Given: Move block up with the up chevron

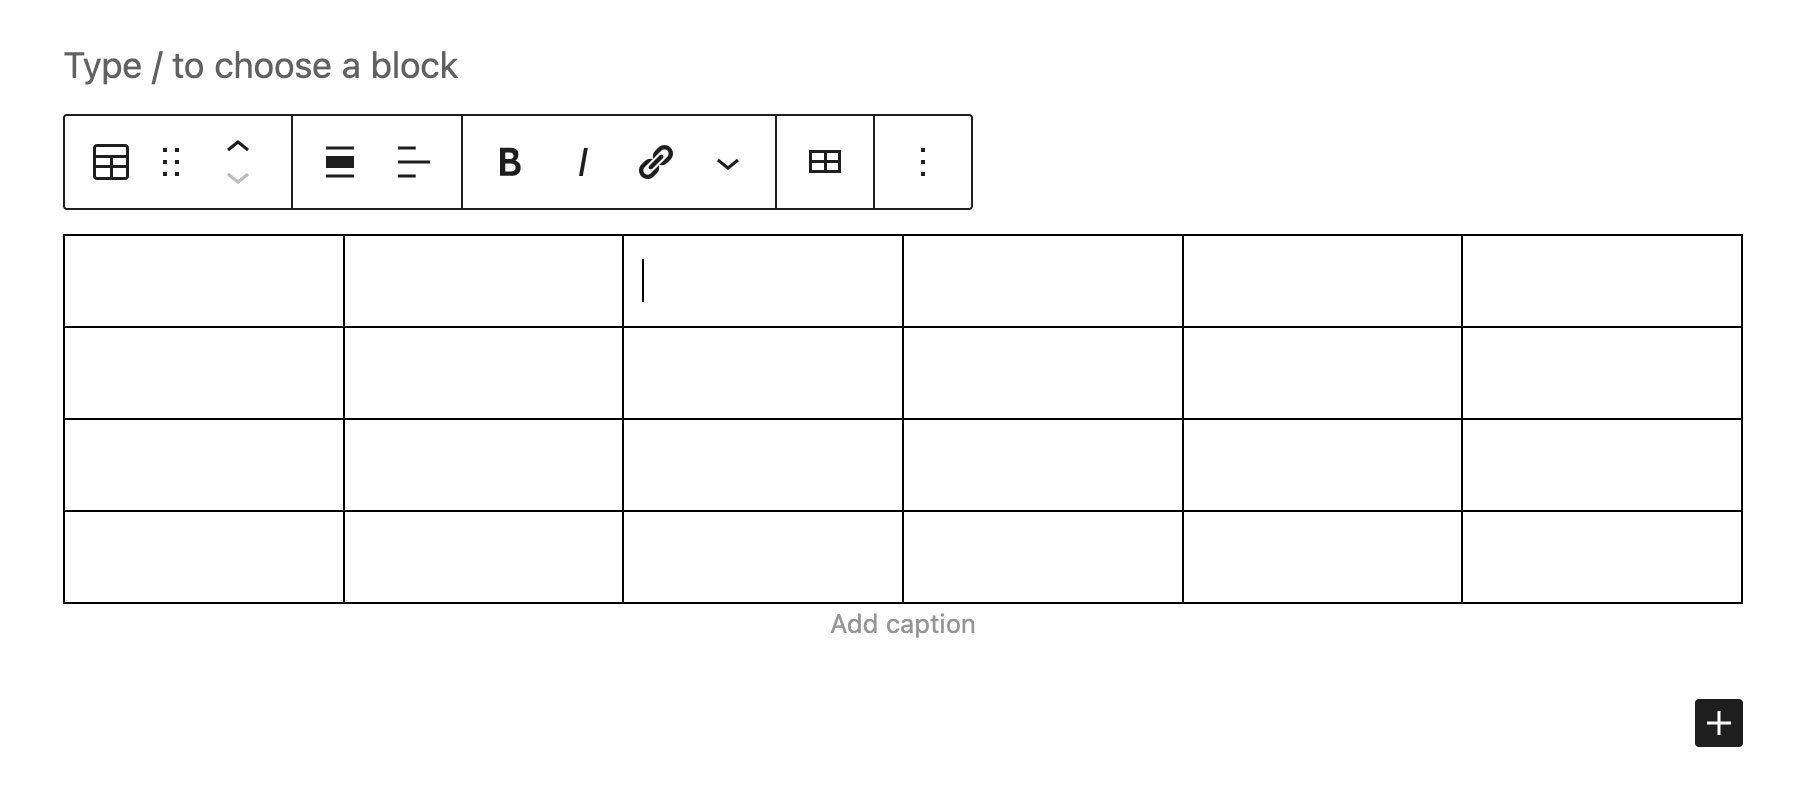Looking at the screenshot, I should pyautogui.click(x=237, y=146).
